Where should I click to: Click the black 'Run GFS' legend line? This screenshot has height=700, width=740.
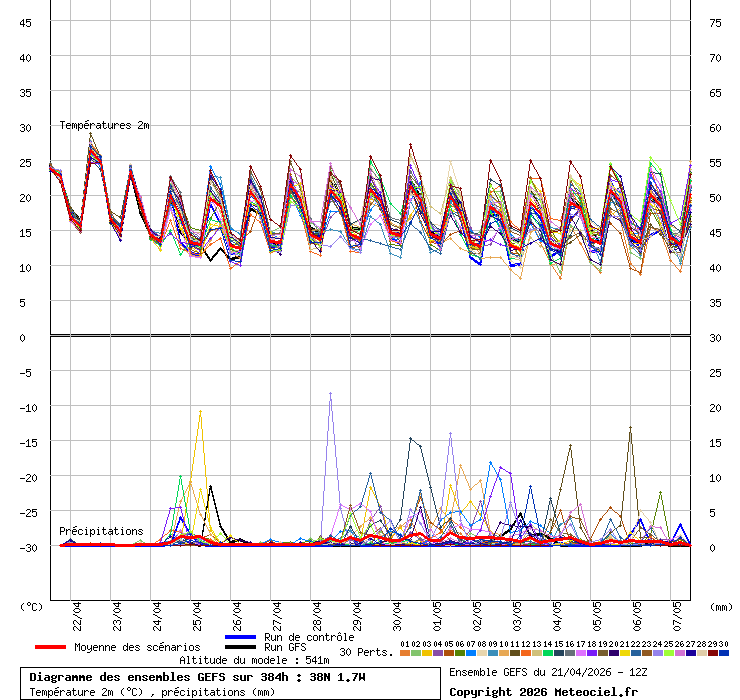pyautogui.click(x=241, y=647)
